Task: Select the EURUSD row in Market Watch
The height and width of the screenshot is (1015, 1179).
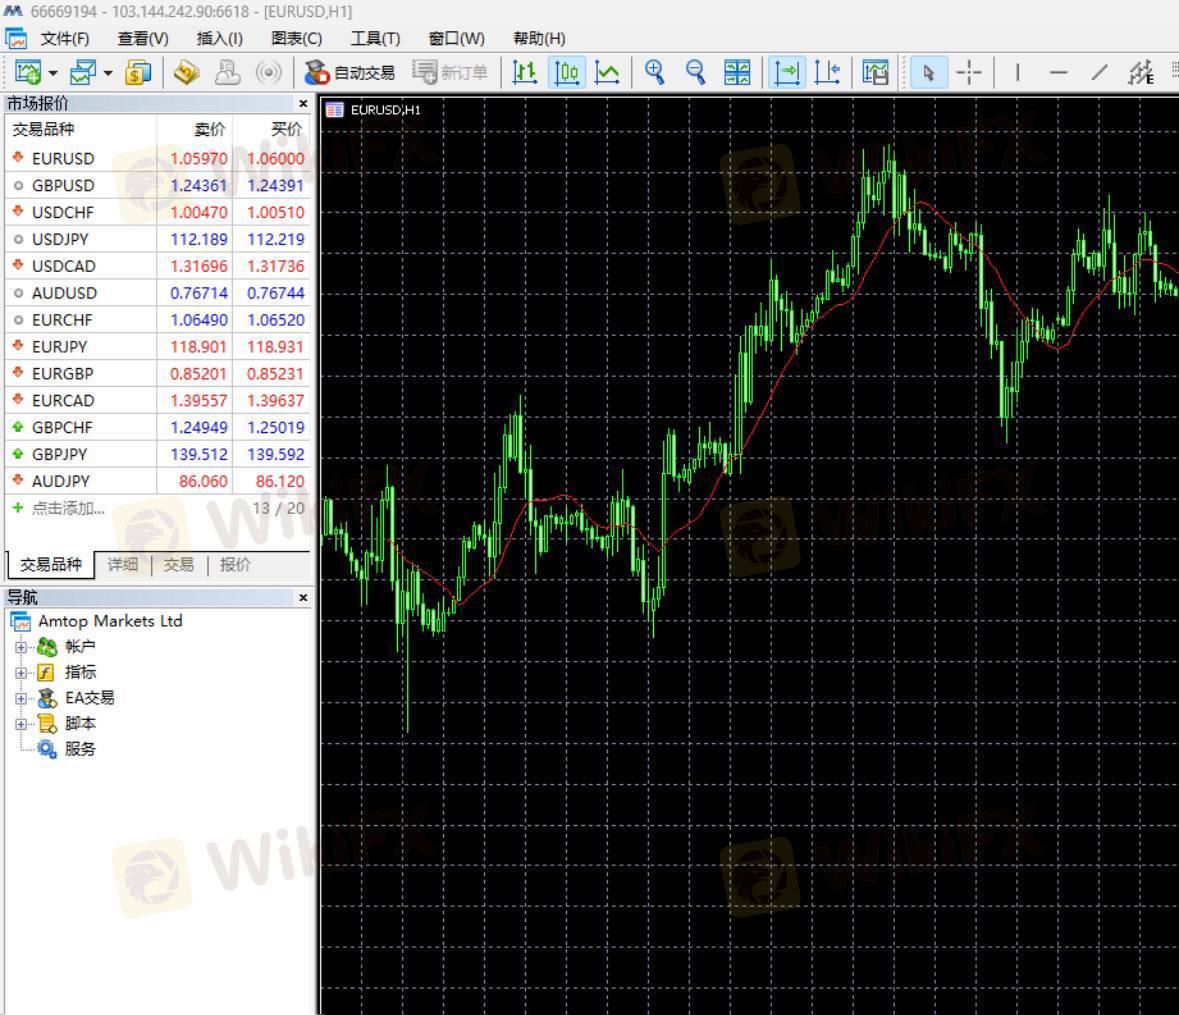Action: [158, 159]
